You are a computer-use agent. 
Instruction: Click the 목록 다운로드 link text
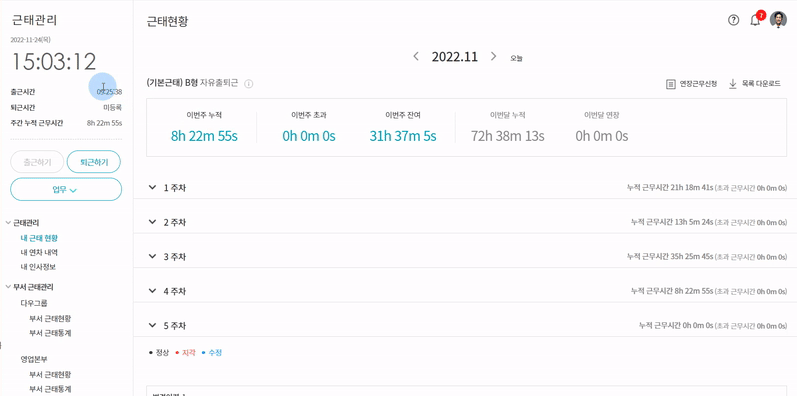[761, 84]
